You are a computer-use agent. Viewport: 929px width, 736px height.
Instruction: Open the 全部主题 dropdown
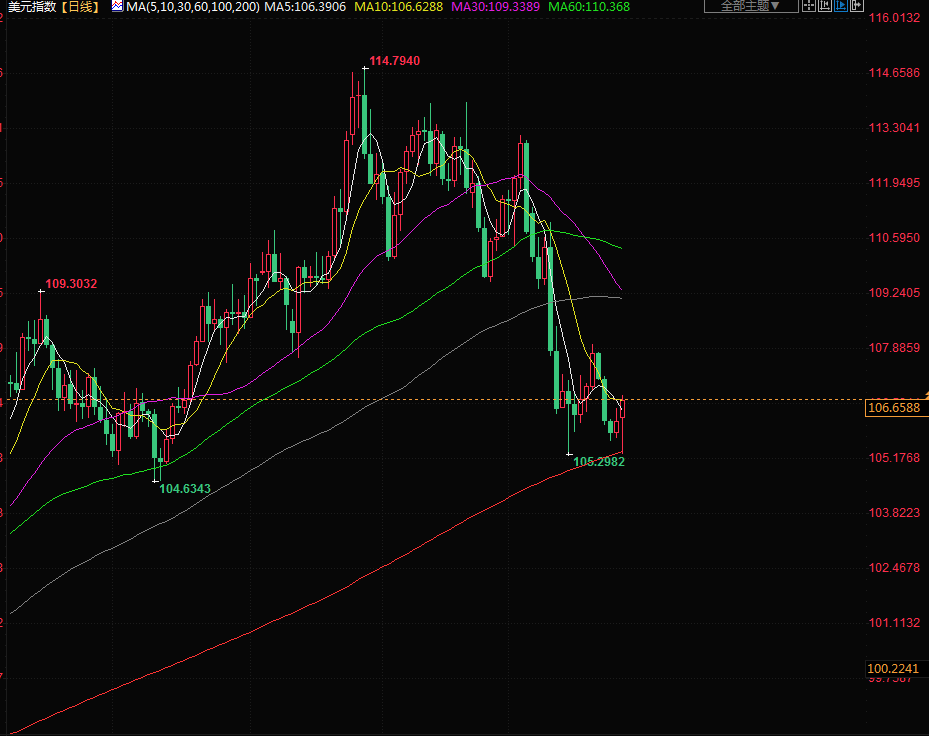click(x=751, y=6)
